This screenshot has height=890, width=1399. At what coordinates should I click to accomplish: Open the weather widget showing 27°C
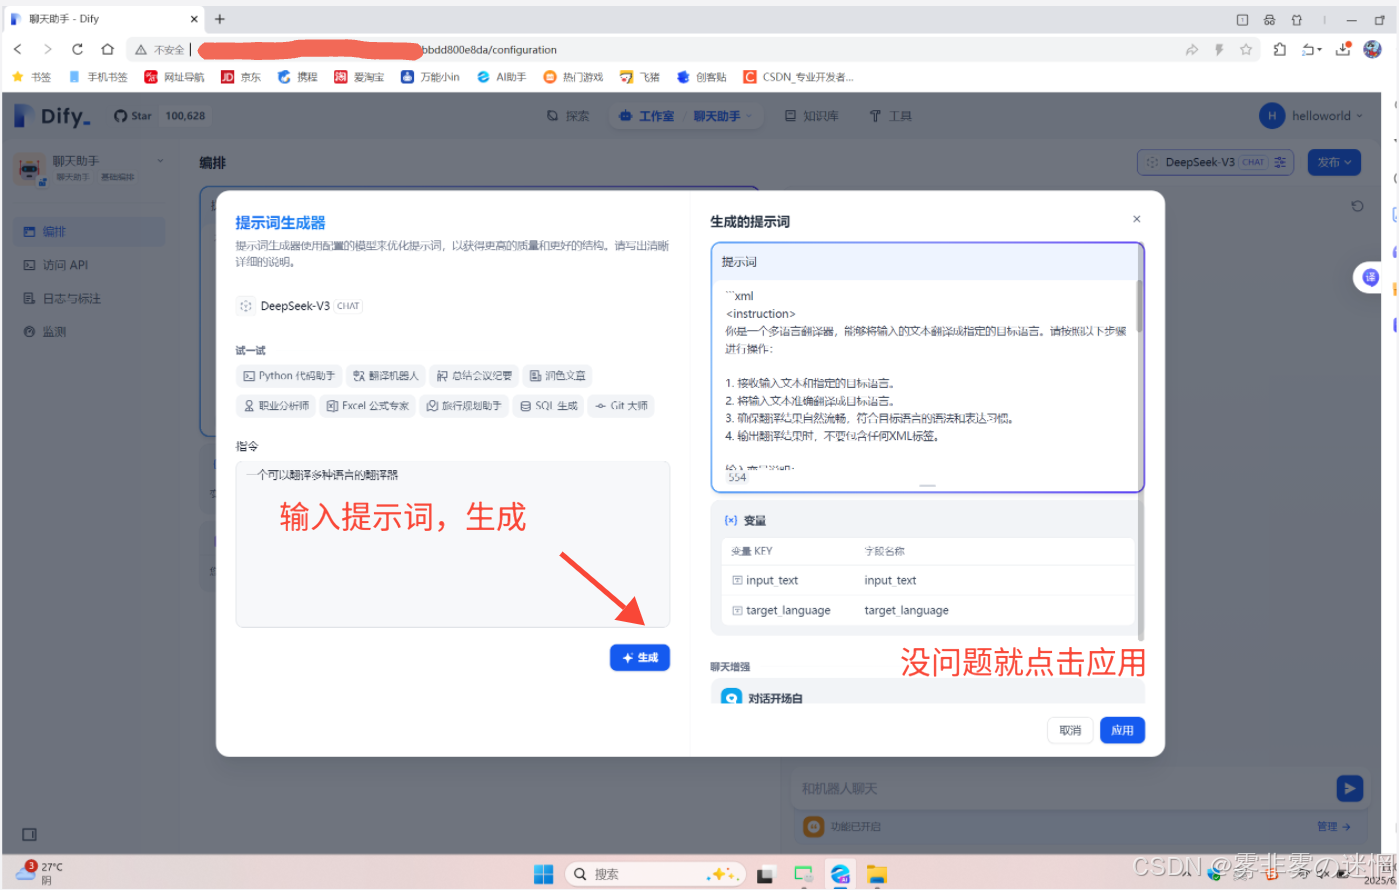pos(40,873)
